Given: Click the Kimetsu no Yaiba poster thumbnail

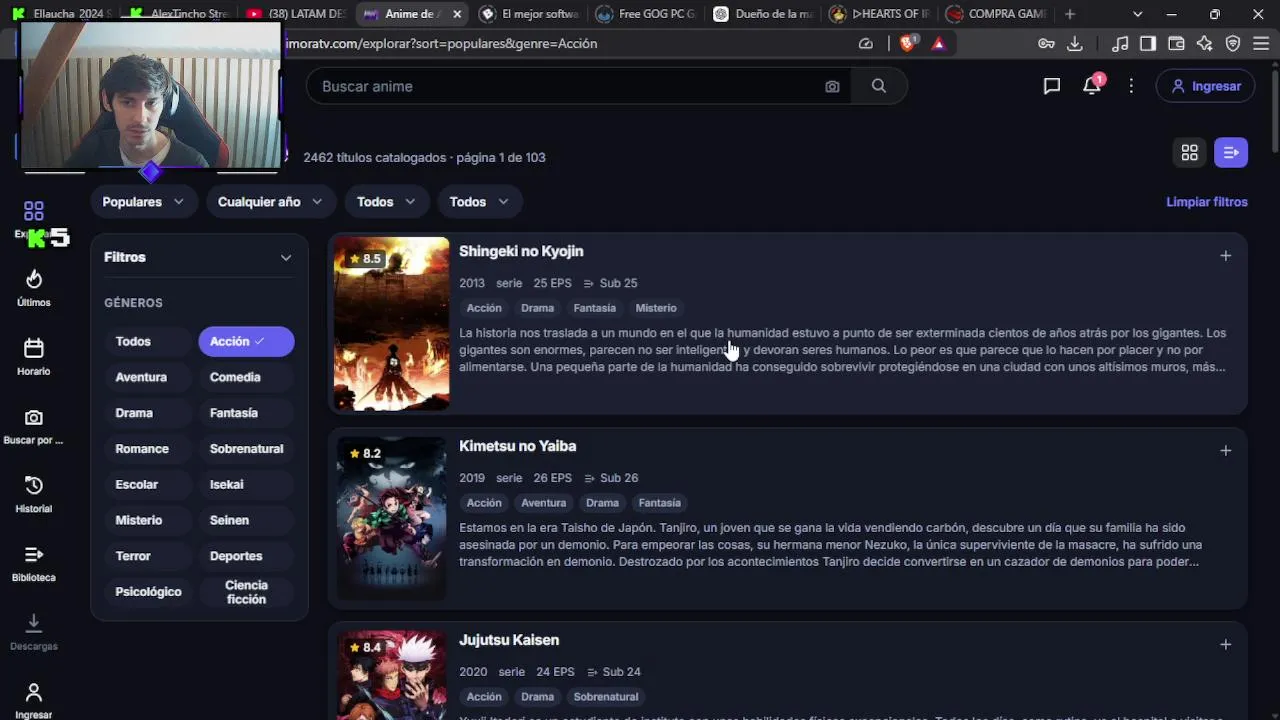Looking at the screenshot, I should click(x=392, y=518).
